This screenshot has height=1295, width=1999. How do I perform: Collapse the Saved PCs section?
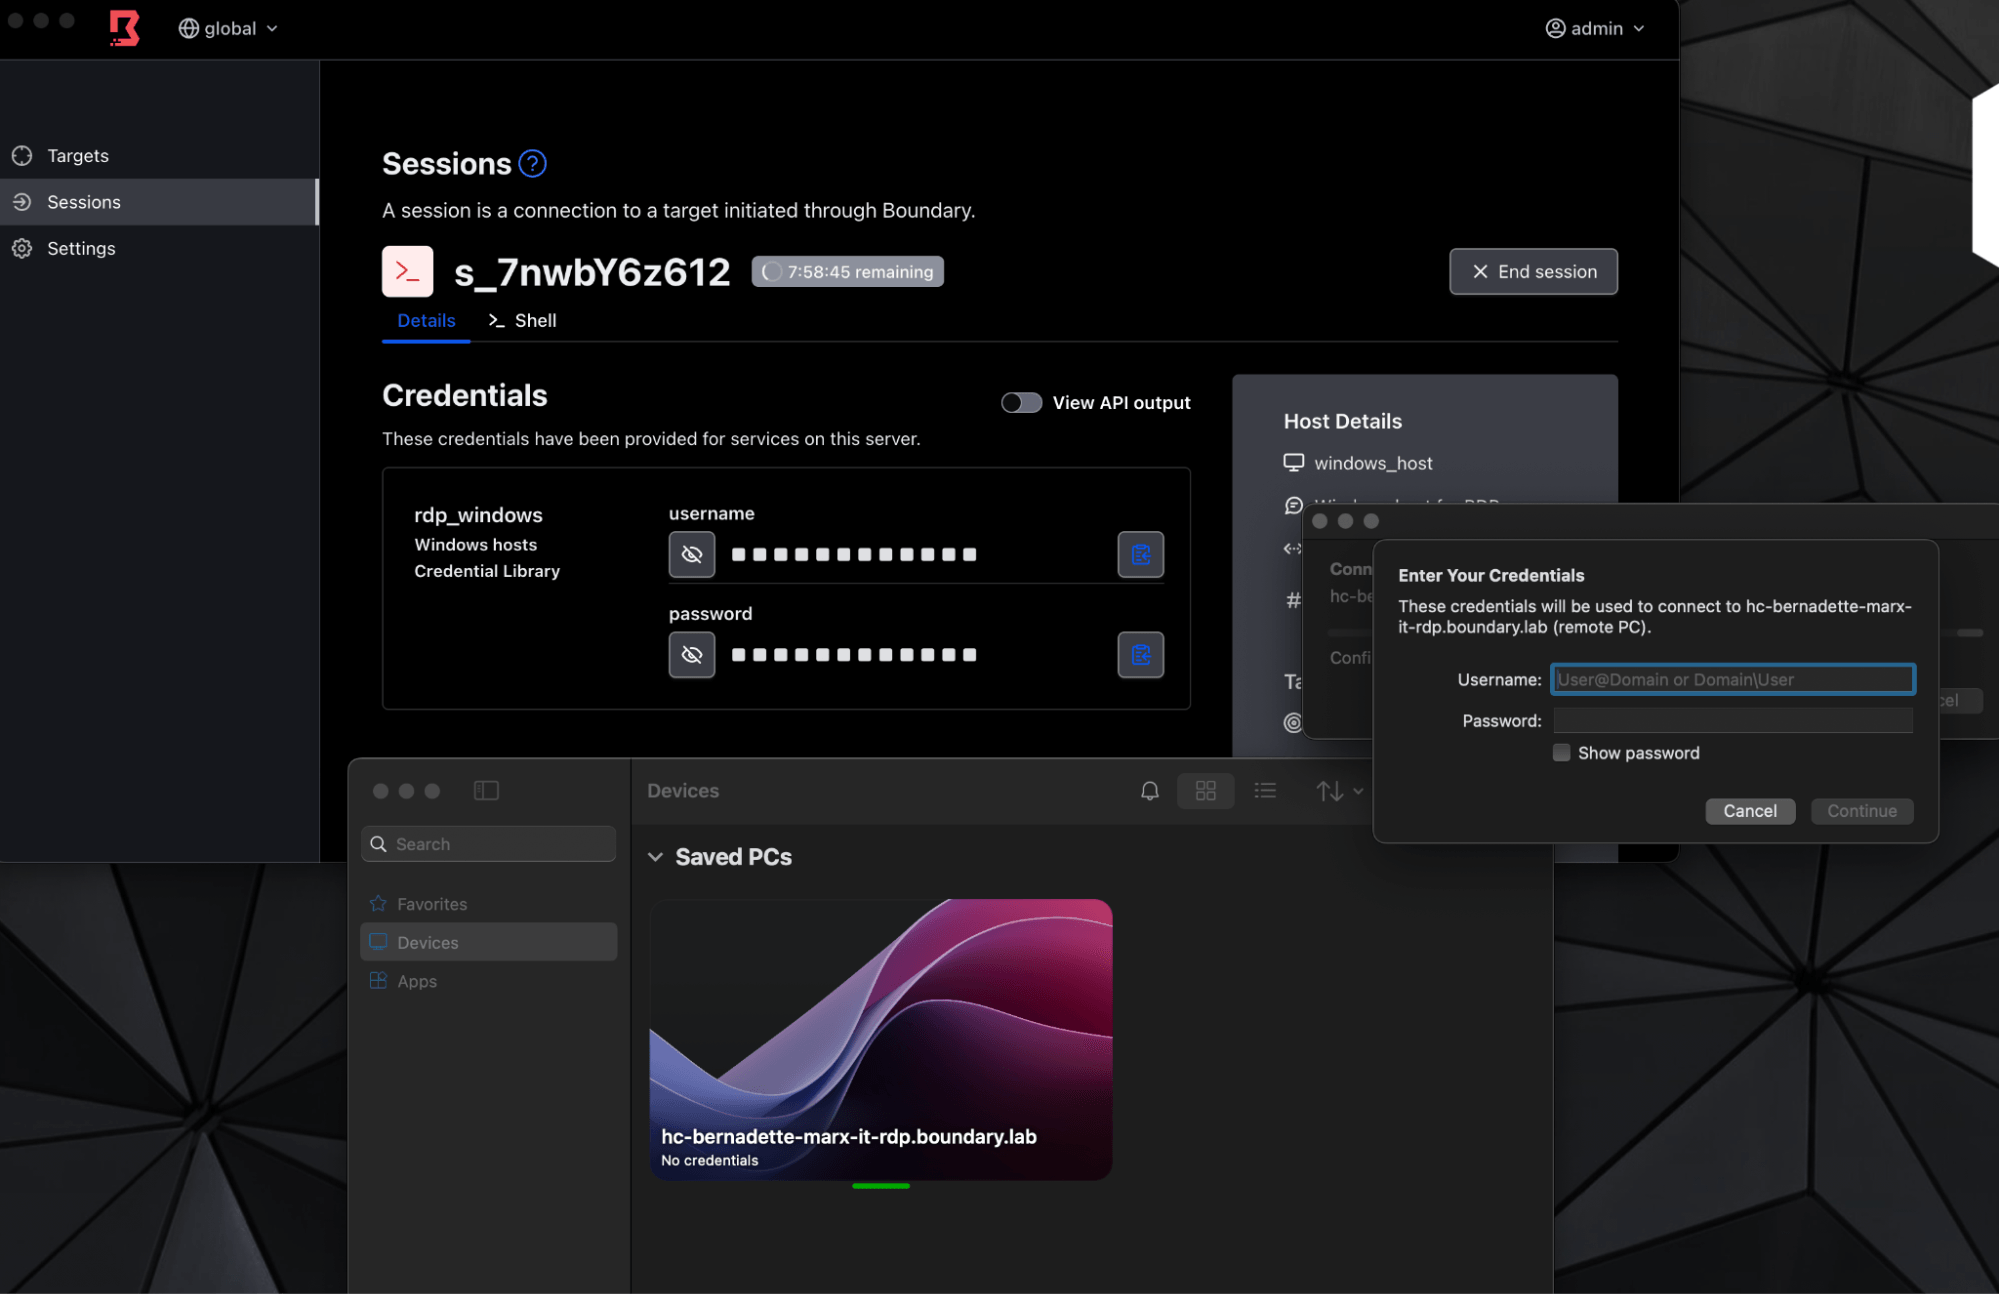coord(656,857)
